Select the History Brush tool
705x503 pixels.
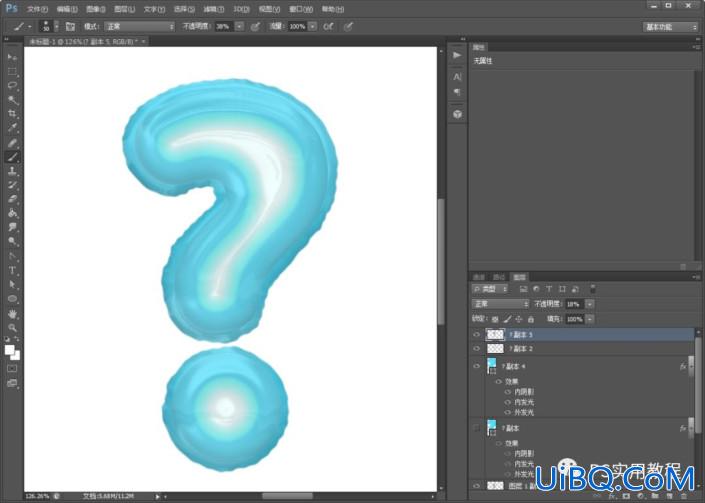12,185
